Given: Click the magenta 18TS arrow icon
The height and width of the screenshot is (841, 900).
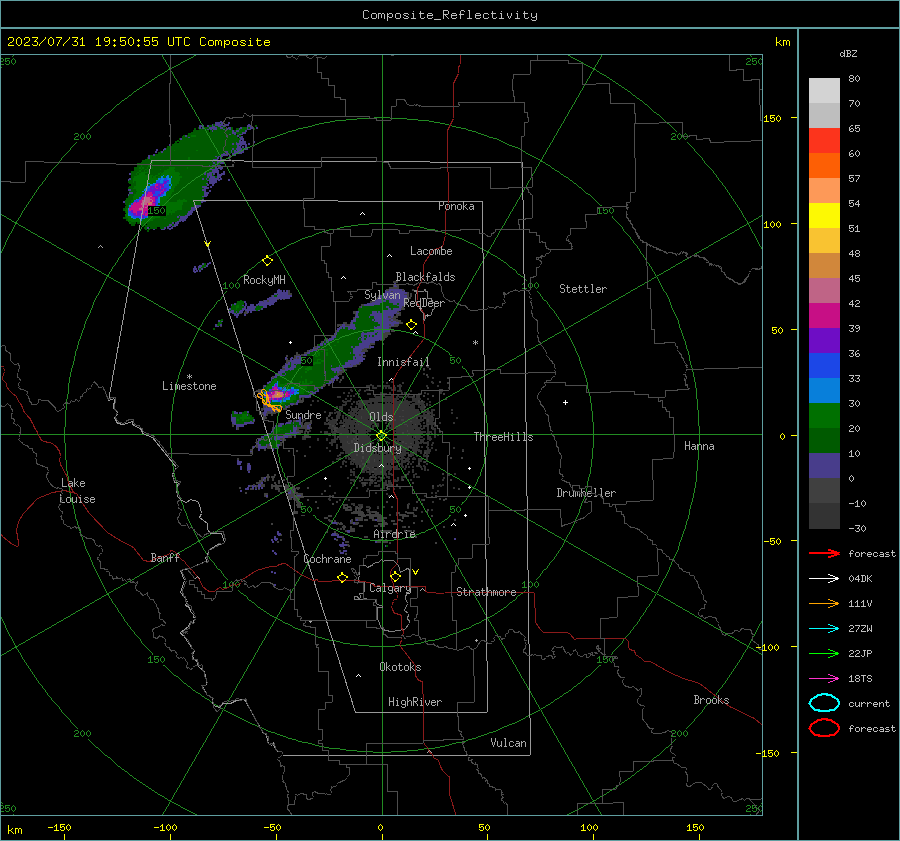Looking at the screenshot, I should tap(824, 679).
